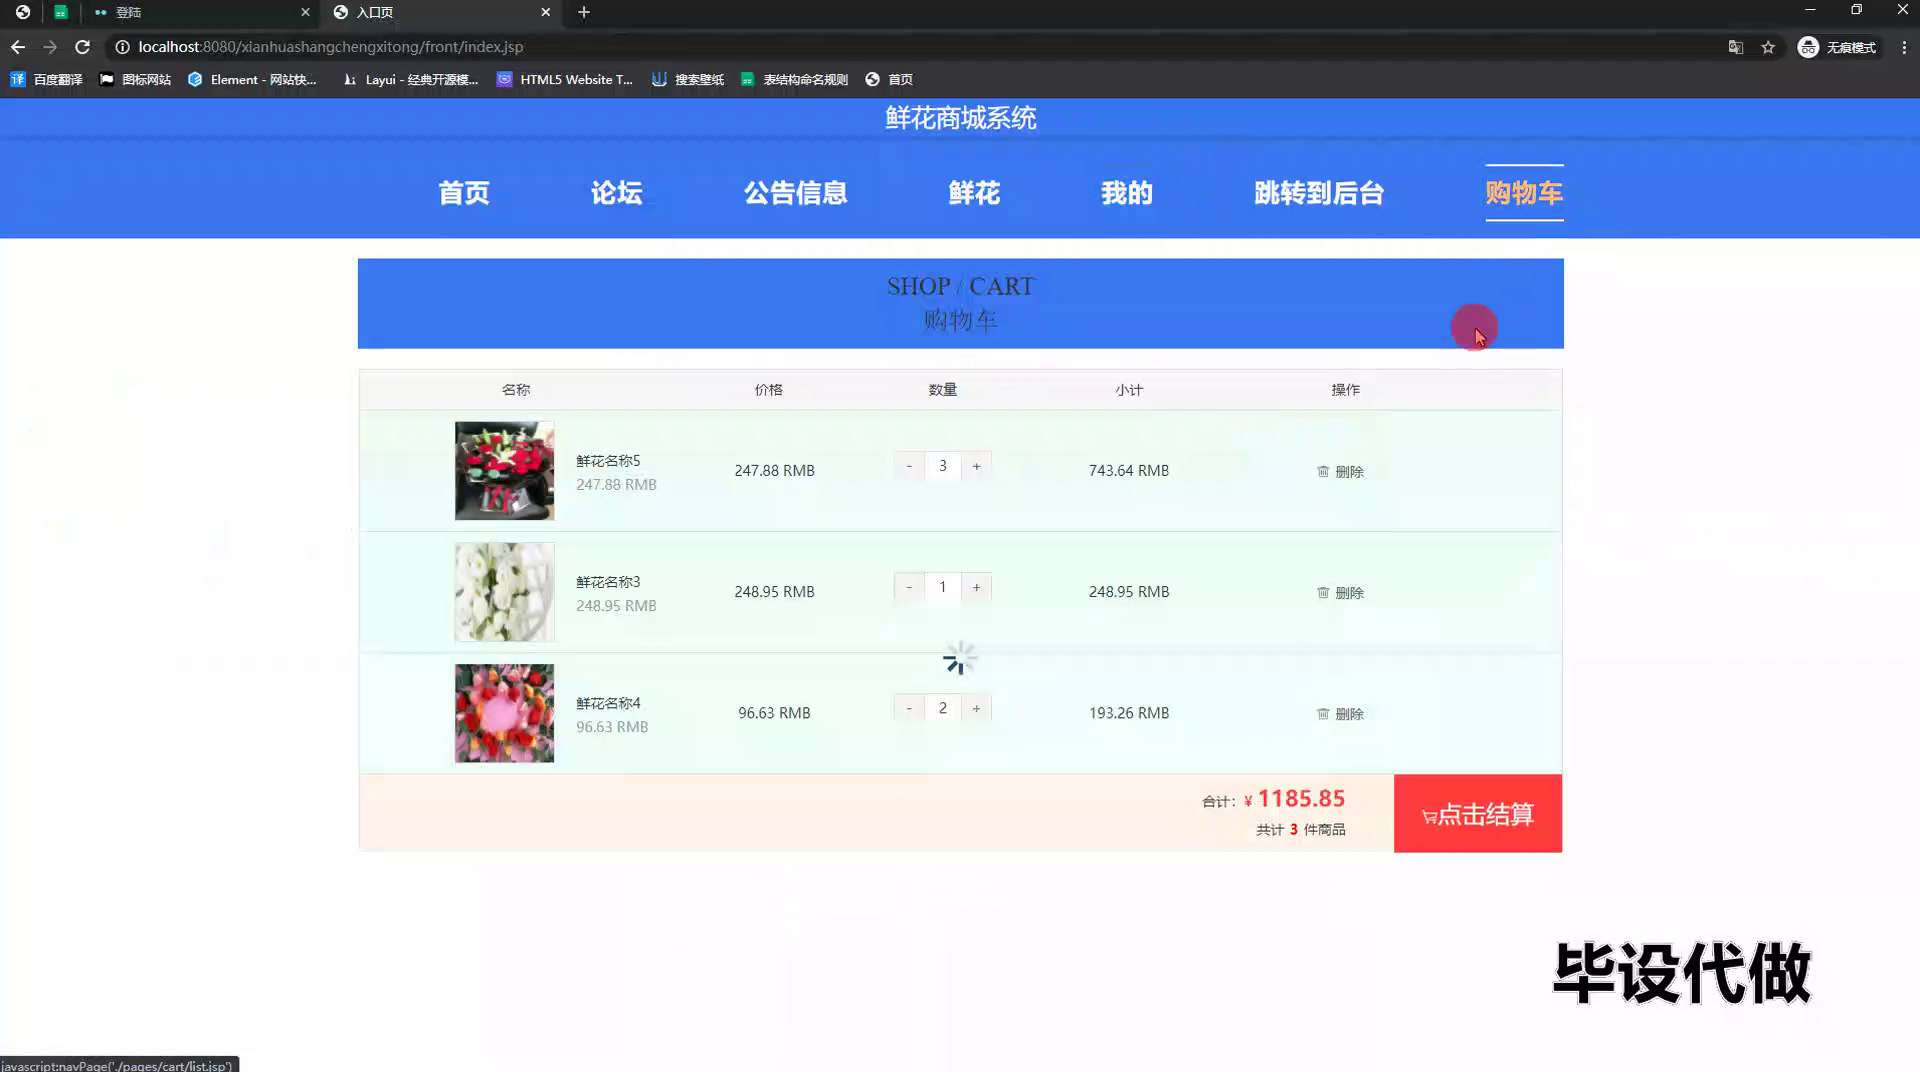Click the address bar URL
Viewport: 1920px width, 1072px height.
click(x=330, y=47)
